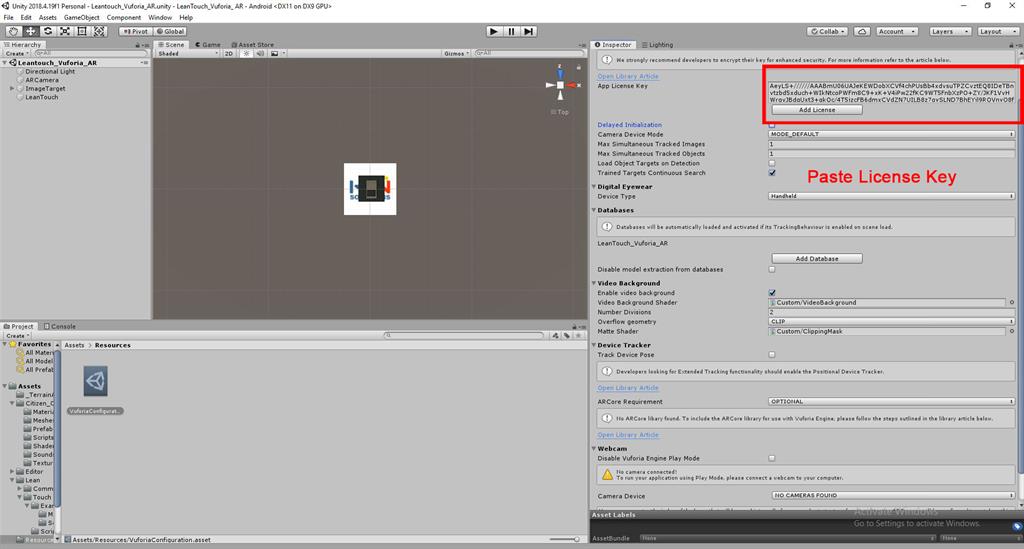Start Play mode
This screenshot has width=1024, height=549.
click(x=494, y=31)
